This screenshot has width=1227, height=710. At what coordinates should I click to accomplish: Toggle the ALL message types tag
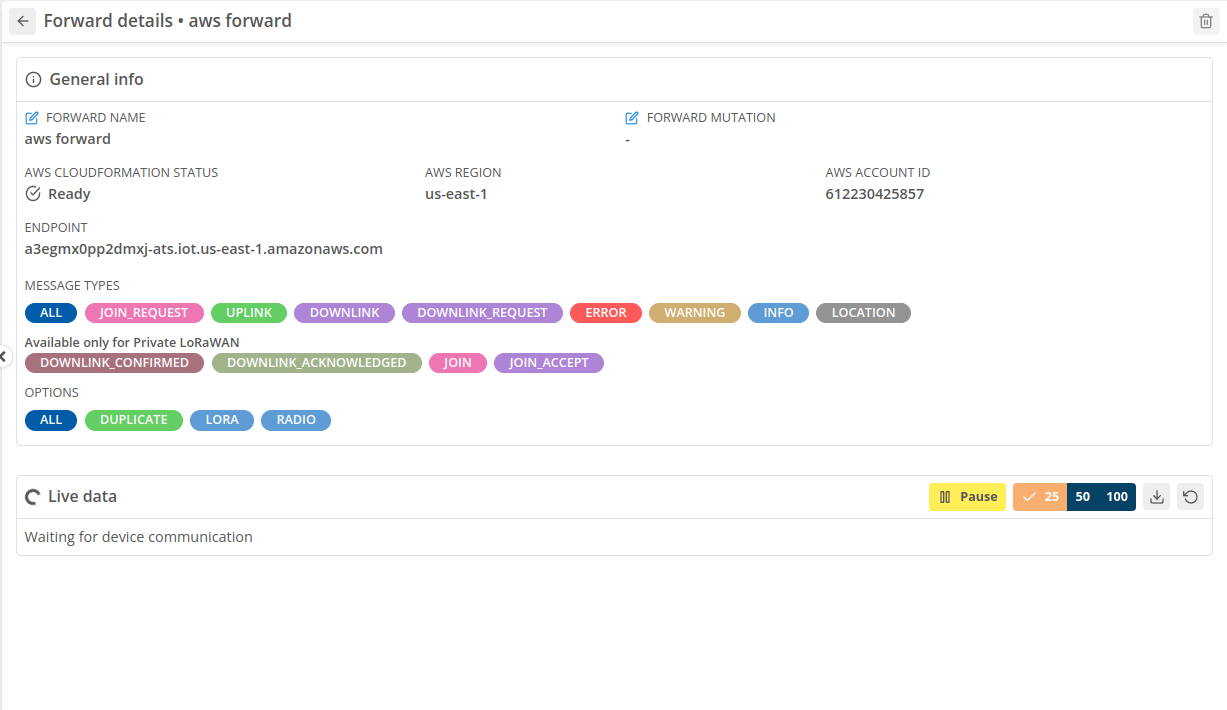pos(51,313)
